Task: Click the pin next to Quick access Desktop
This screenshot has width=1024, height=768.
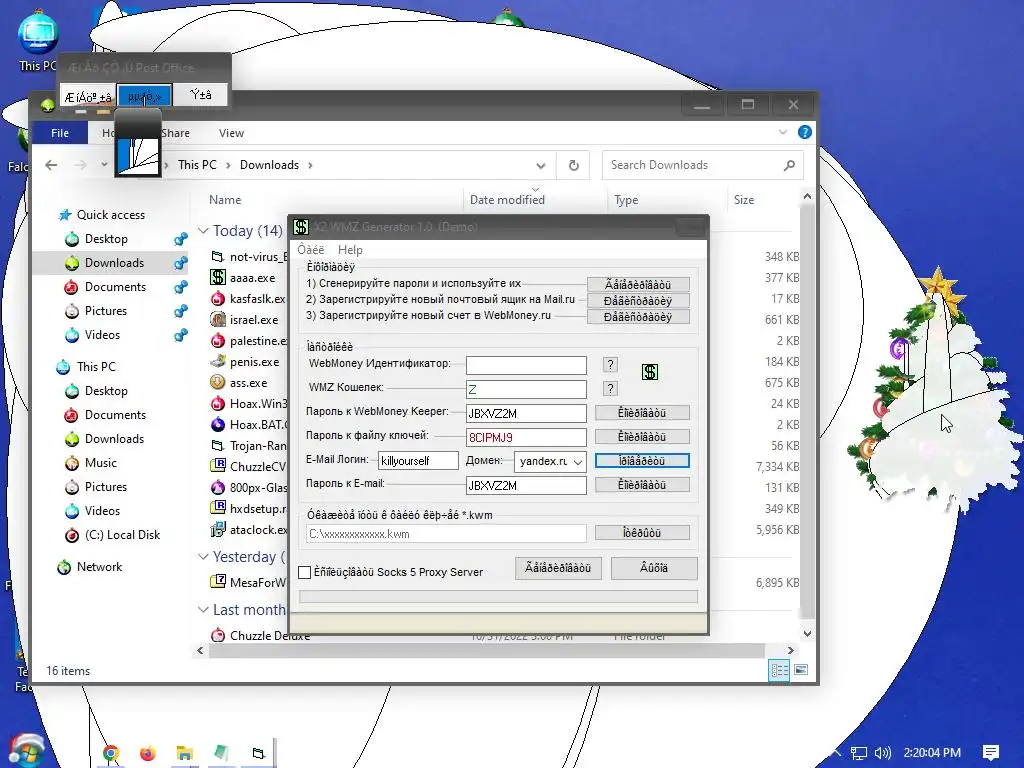Action: coord(181,239)
